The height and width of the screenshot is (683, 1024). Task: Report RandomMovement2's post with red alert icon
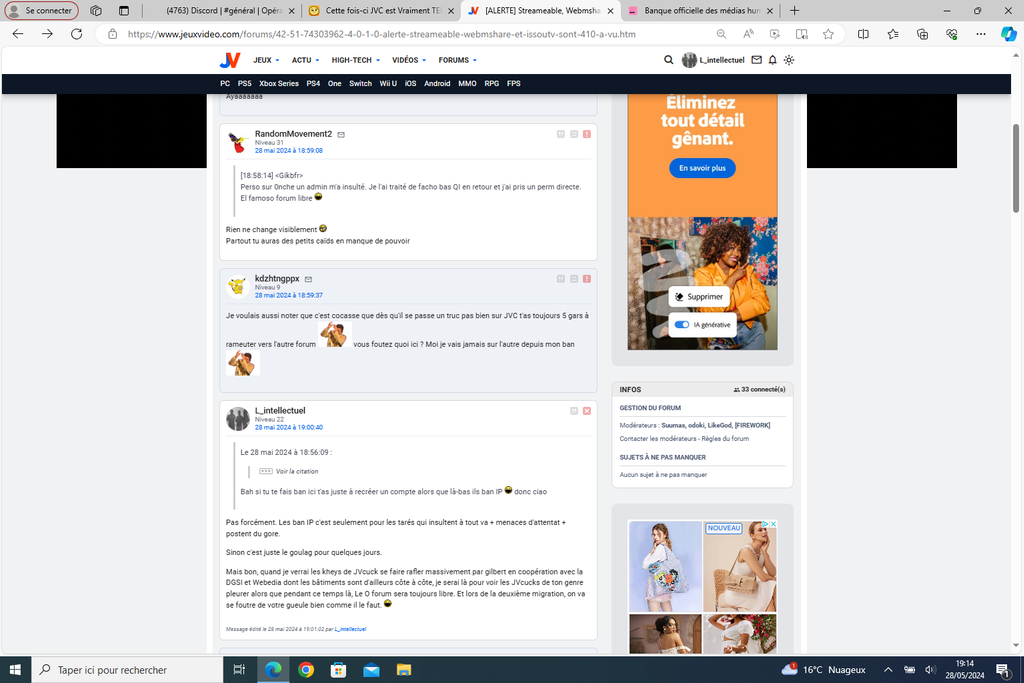tap(586, 134)
